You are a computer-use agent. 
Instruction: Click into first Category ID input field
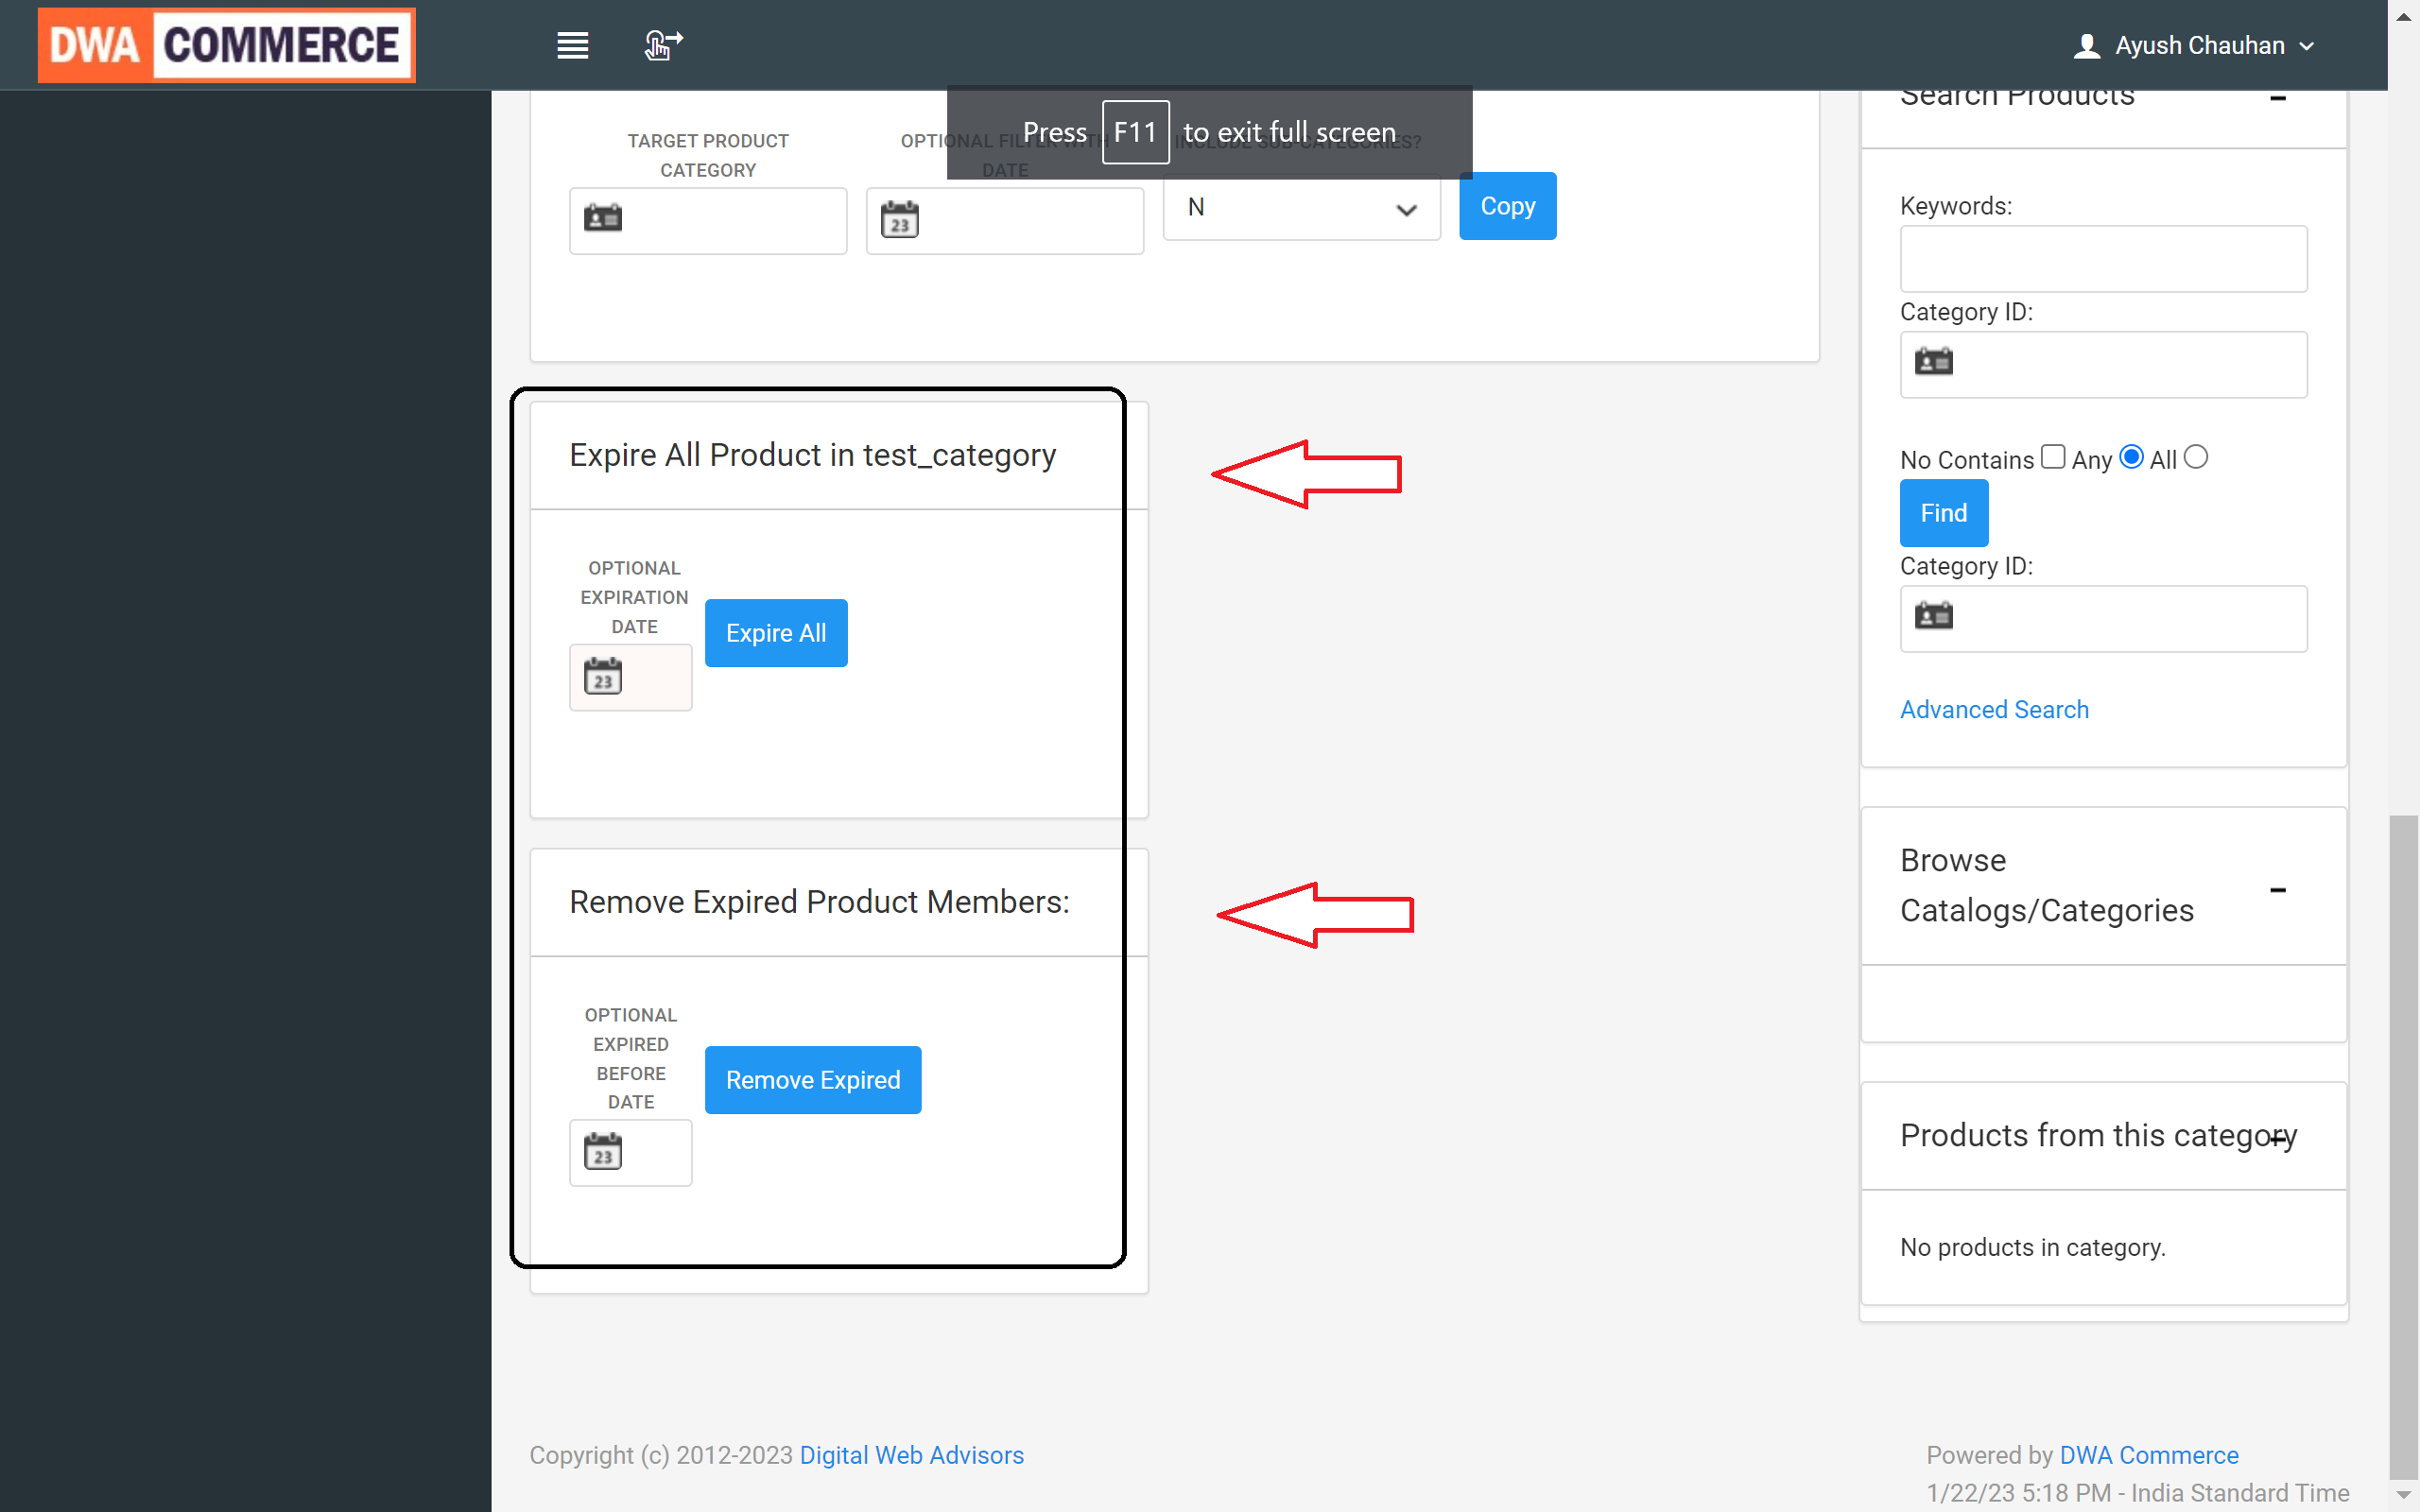coord(2103,365)
